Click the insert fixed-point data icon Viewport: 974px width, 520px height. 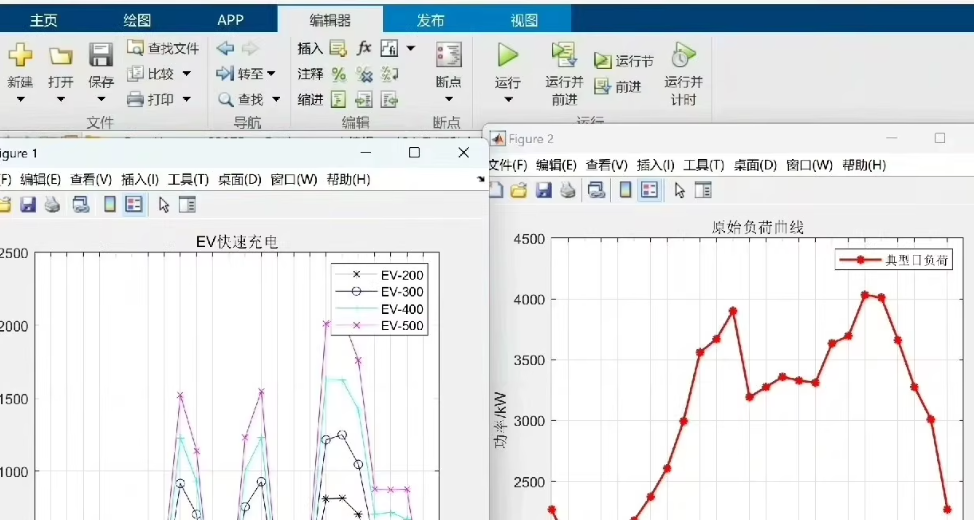389,48
